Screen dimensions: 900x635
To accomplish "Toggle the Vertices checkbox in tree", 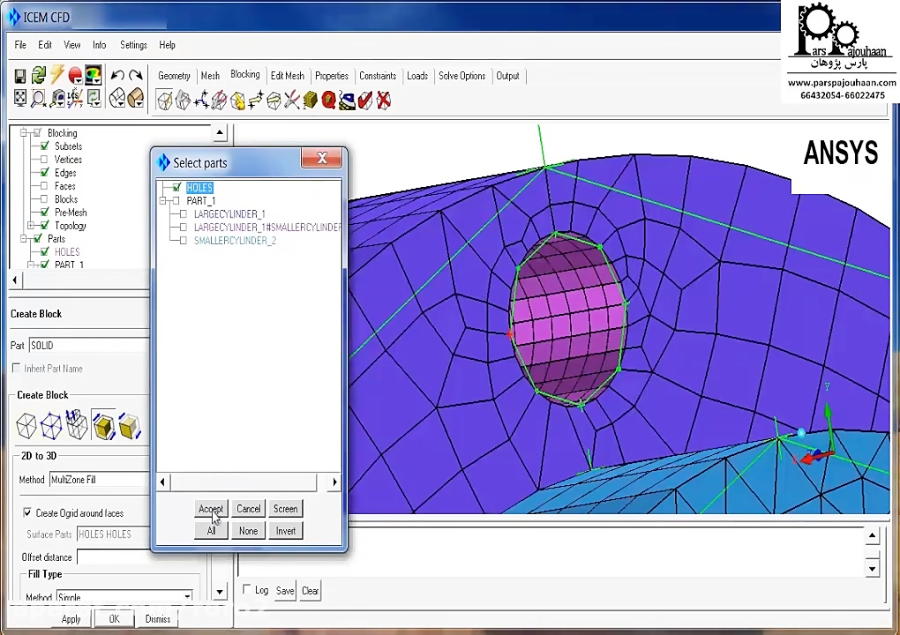I will tap(44, 160).
